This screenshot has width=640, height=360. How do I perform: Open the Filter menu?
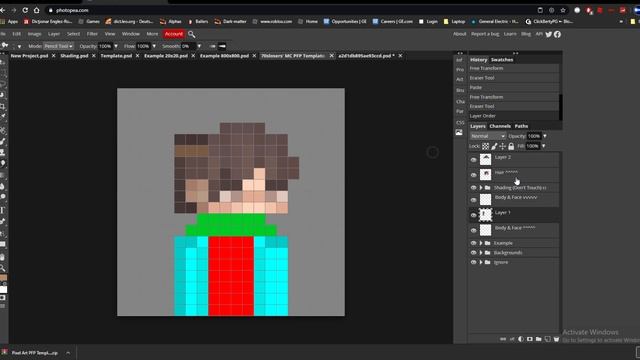[92, 34]
